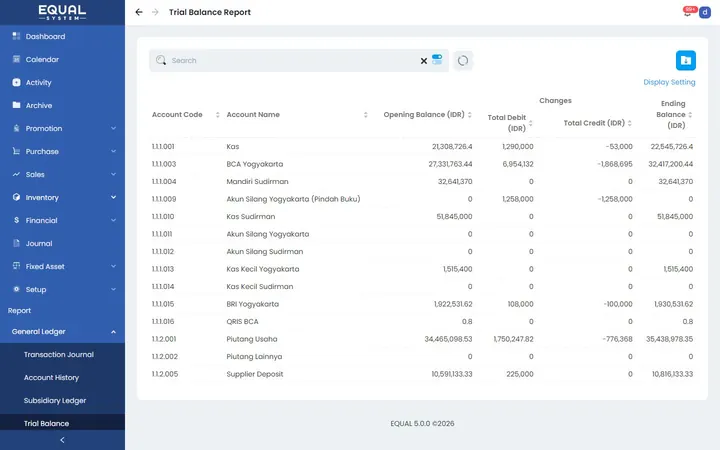Image resolution: width=720 pixels, height=450 pixels.
Task: Open the Dashboard menu item
Action: tap(45, 36)
